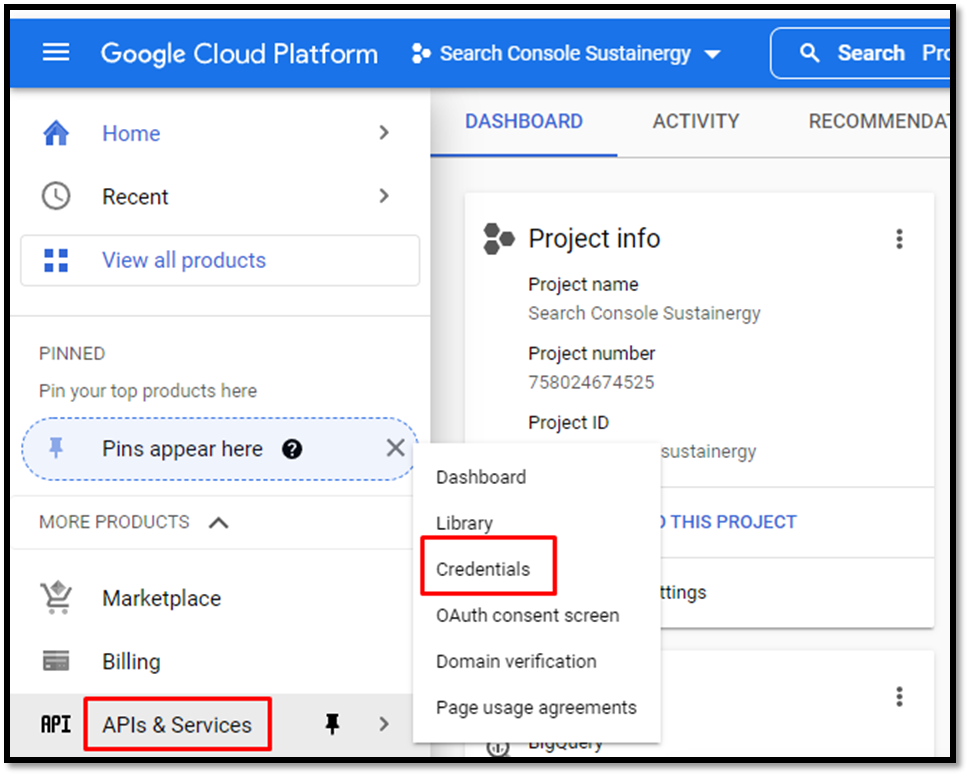Click the Recent clock icon
969x776 pixels.
[56, 196]
